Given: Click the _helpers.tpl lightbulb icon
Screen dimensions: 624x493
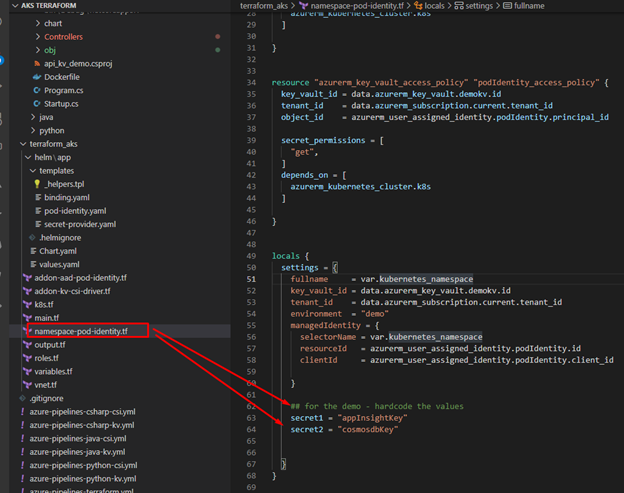Looking at the screenshot, I should [37, 184].
